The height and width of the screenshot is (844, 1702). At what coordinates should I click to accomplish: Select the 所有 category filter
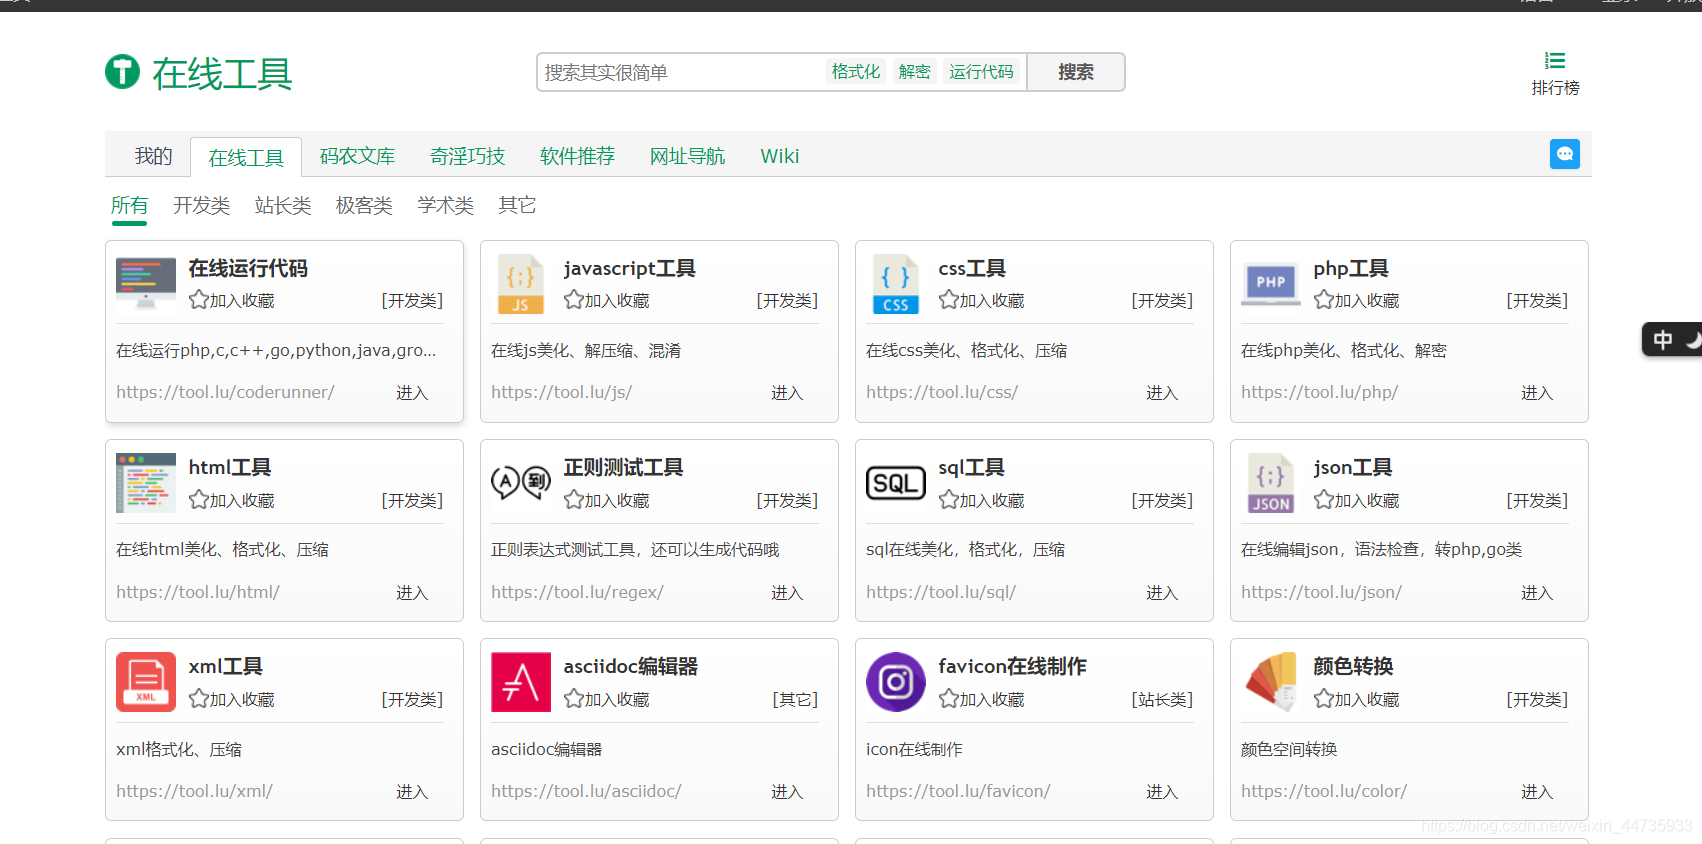(x=129, y=206)
